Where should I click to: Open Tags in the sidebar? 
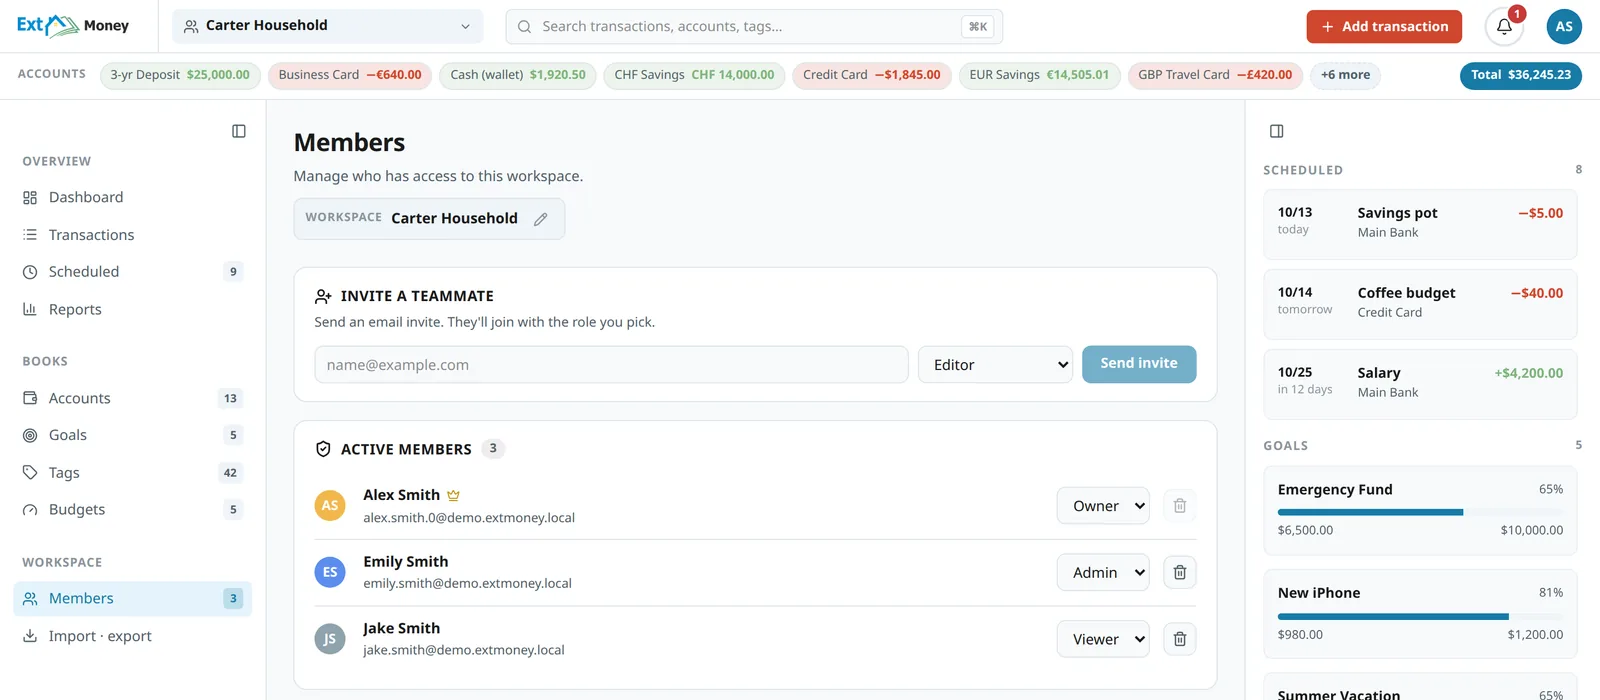132,473
